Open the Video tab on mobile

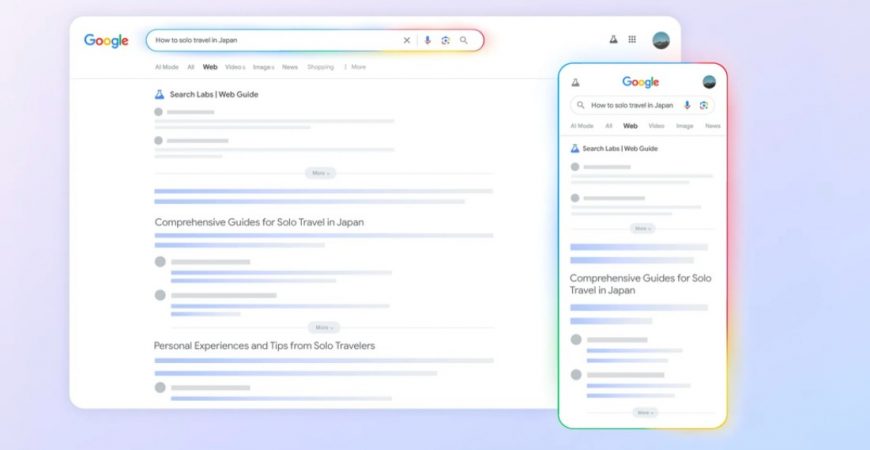[x=656, y=126]
